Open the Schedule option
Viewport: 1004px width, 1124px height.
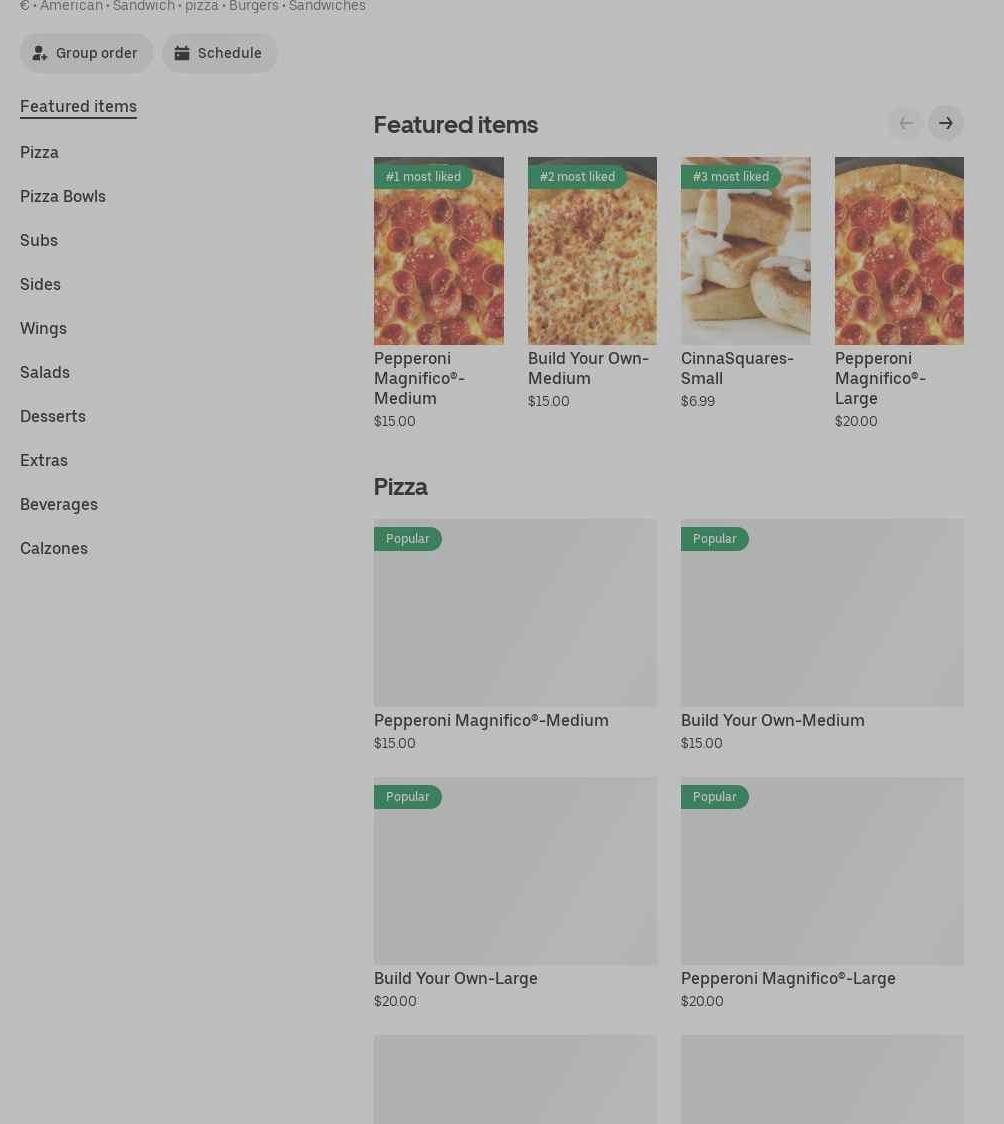219,53
